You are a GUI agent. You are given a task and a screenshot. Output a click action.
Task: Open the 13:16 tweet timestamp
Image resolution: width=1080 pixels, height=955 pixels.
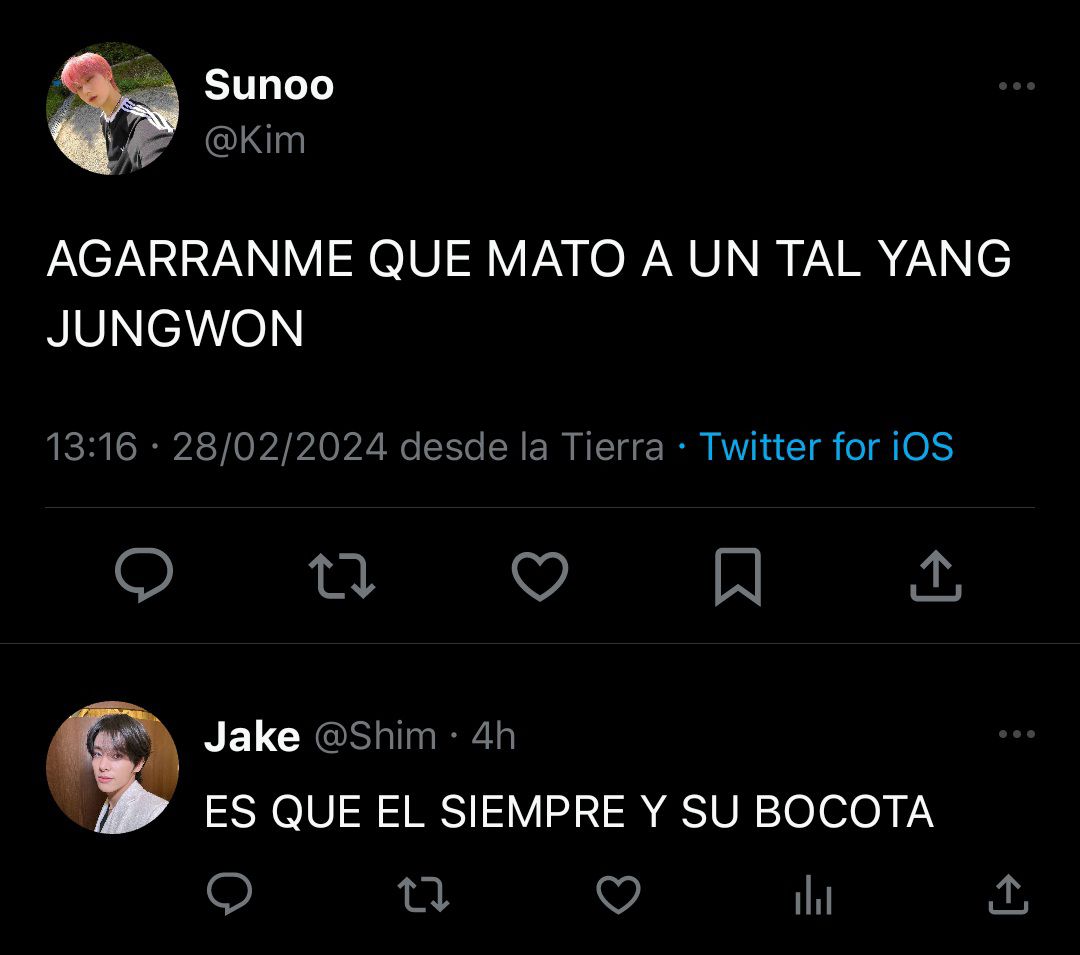pos(92,446)
